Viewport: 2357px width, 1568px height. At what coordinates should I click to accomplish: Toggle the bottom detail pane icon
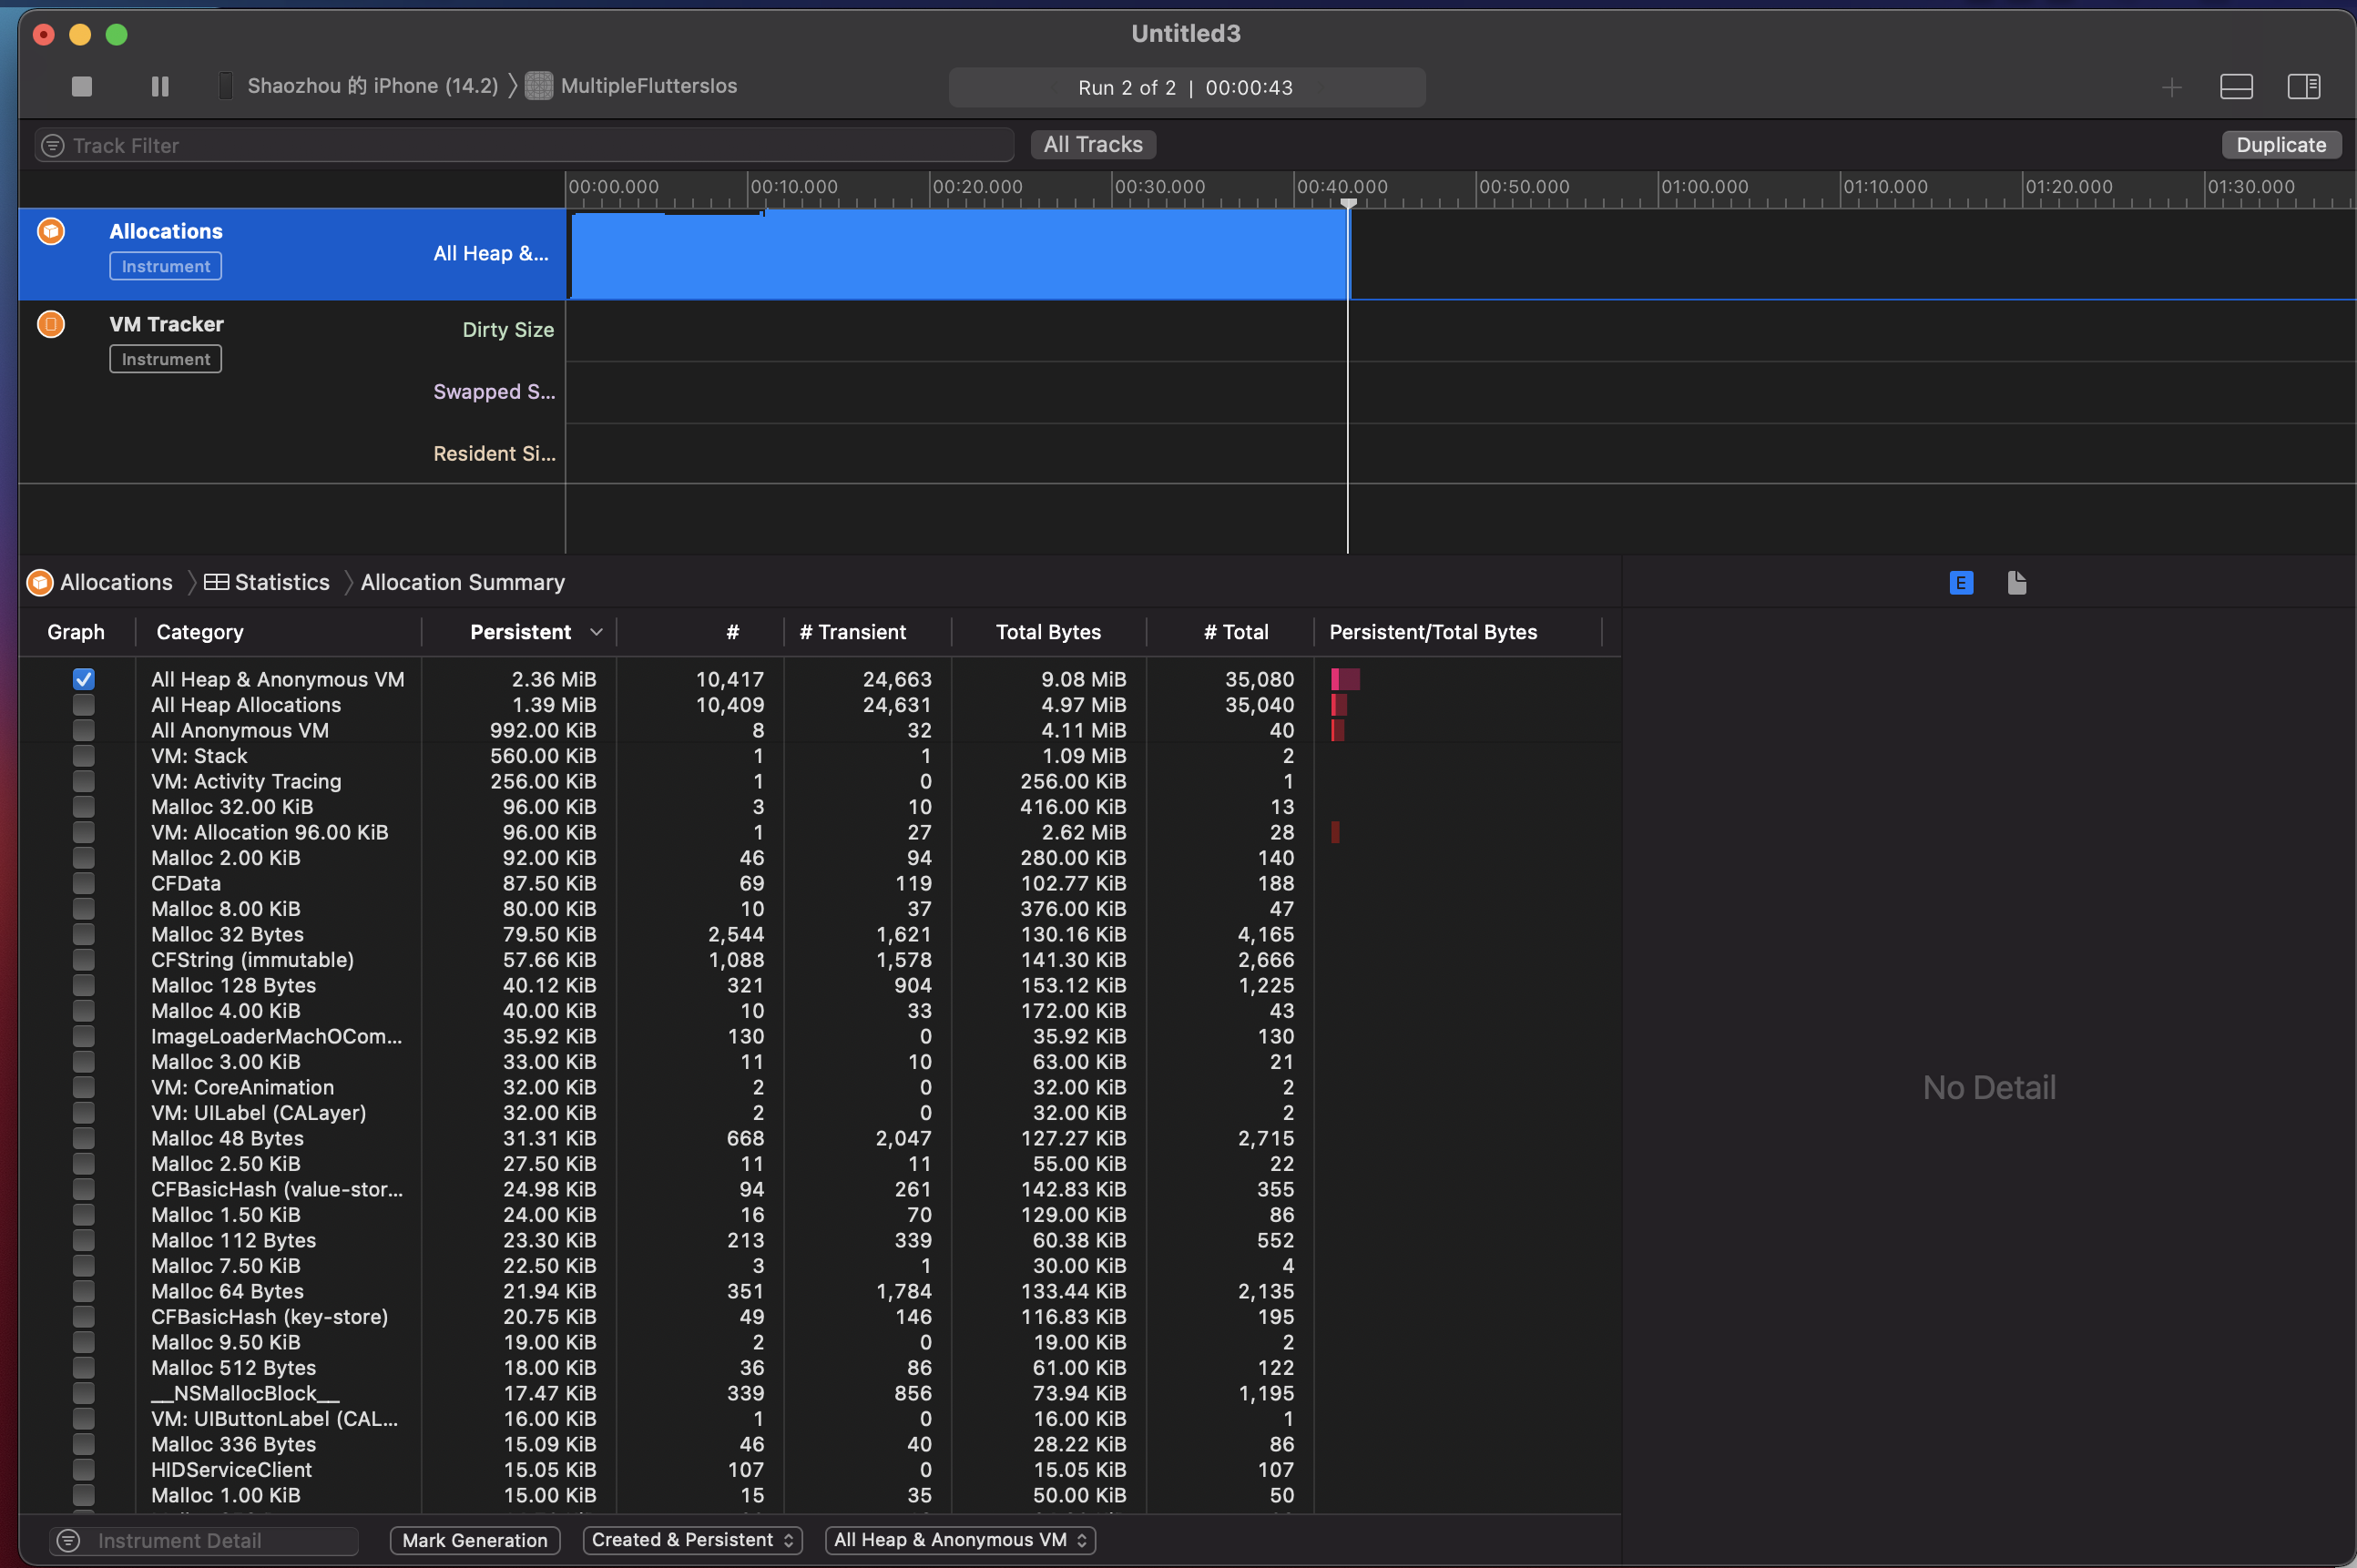pyautogui.click(x=2235, y=87)
